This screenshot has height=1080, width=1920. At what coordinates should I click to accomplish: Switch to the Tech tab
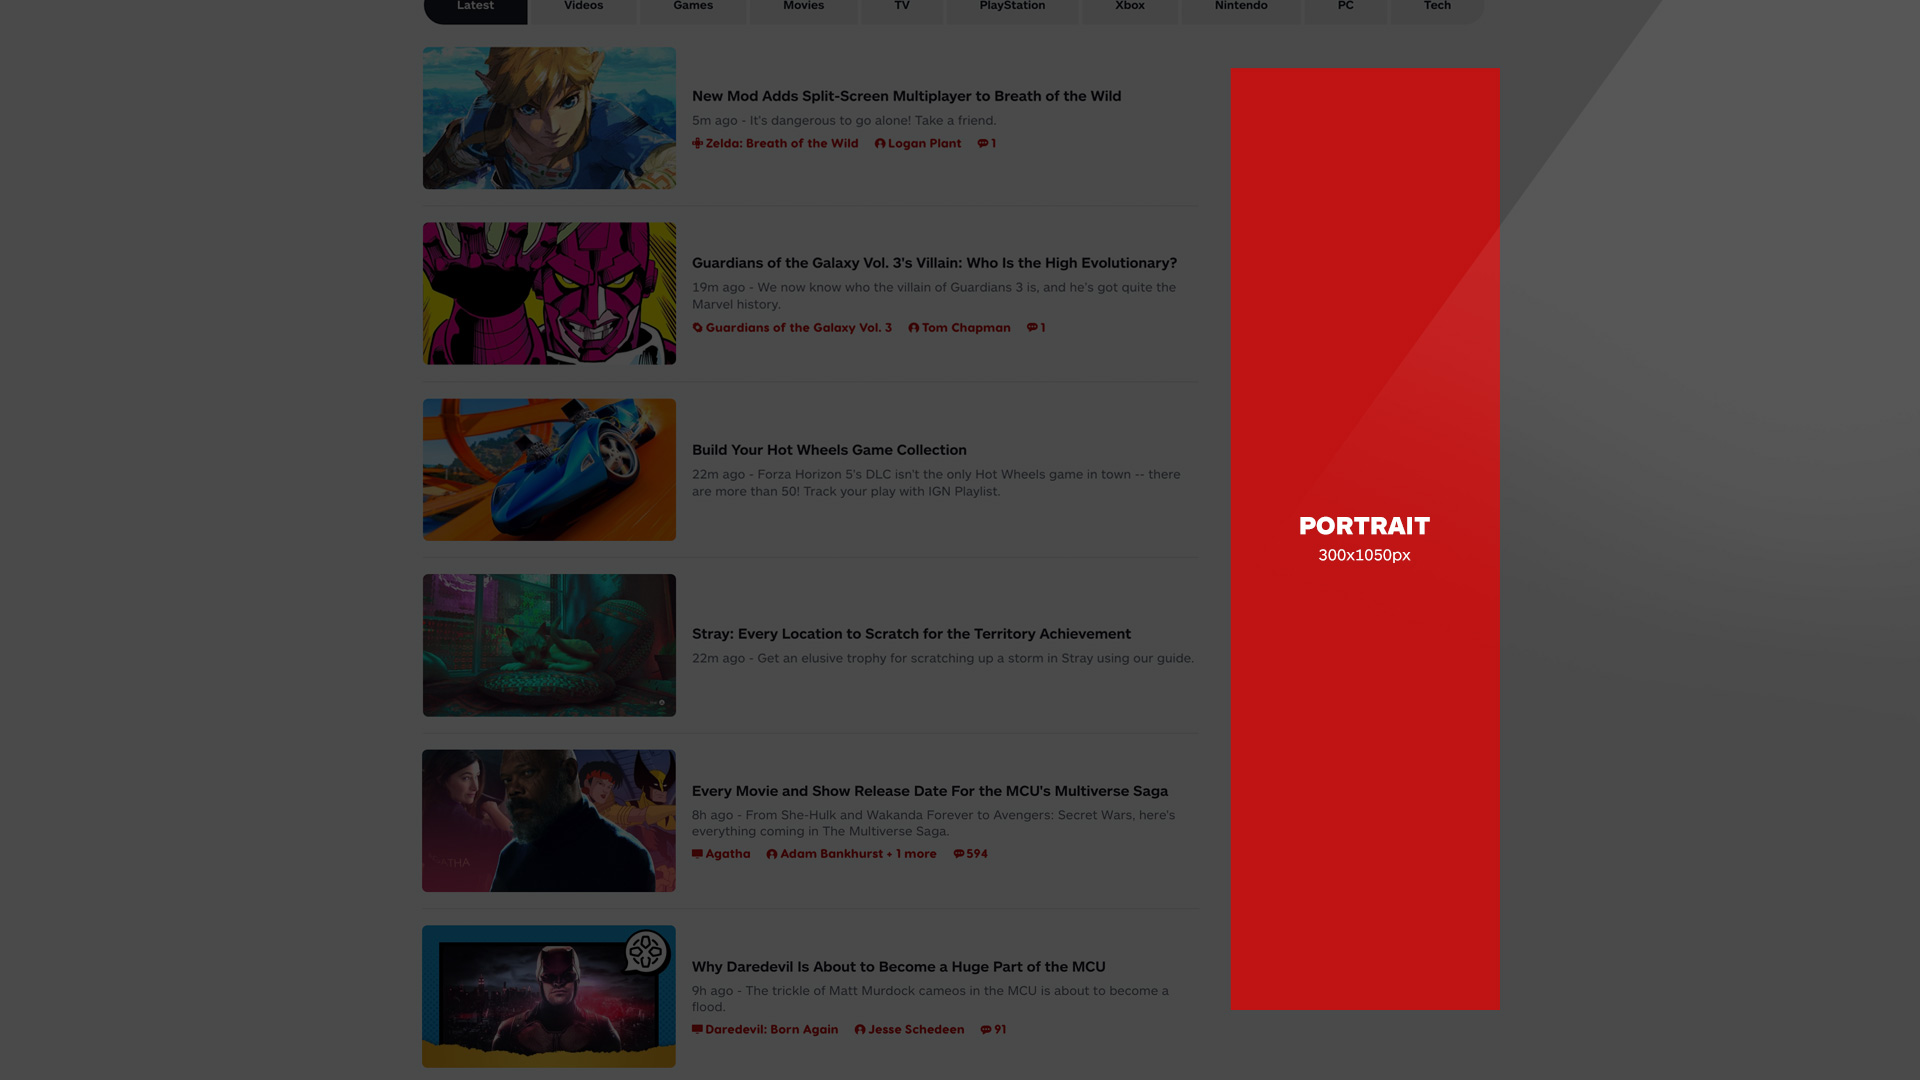click(1437, 6)
